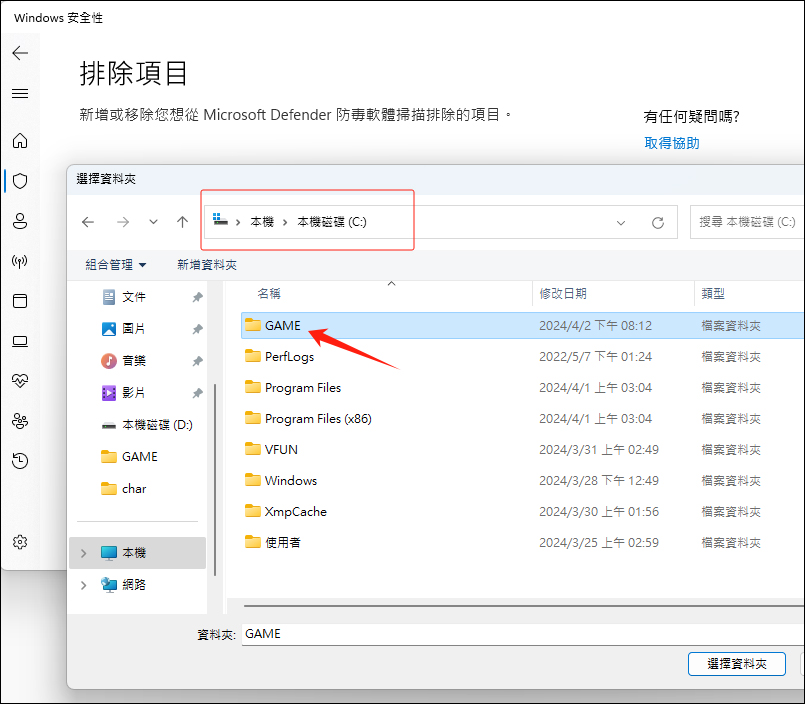Unpin 文件 pin icon
The height and width of the screenshot is (704, 805).
197,297
